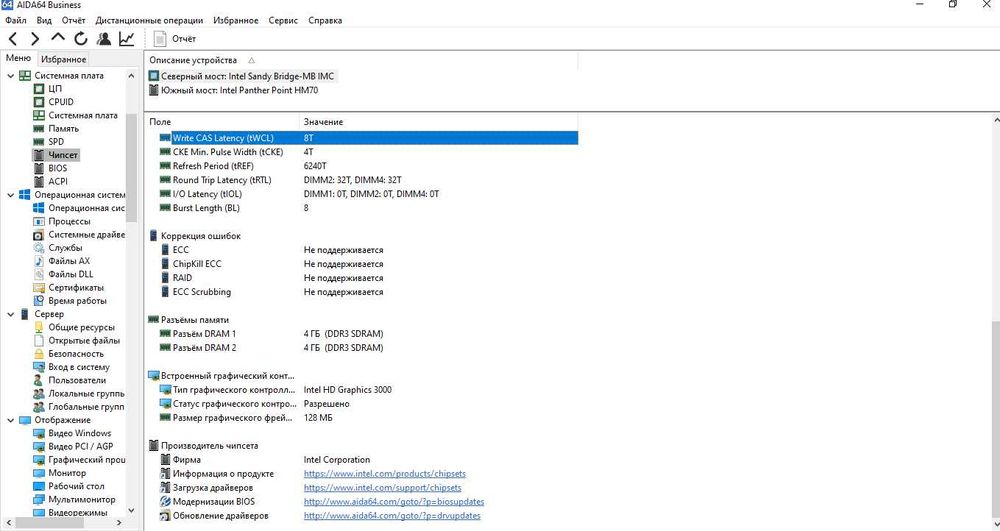Open the Отчёт menu
1000x531 pixels.
(x=73, y=20)
